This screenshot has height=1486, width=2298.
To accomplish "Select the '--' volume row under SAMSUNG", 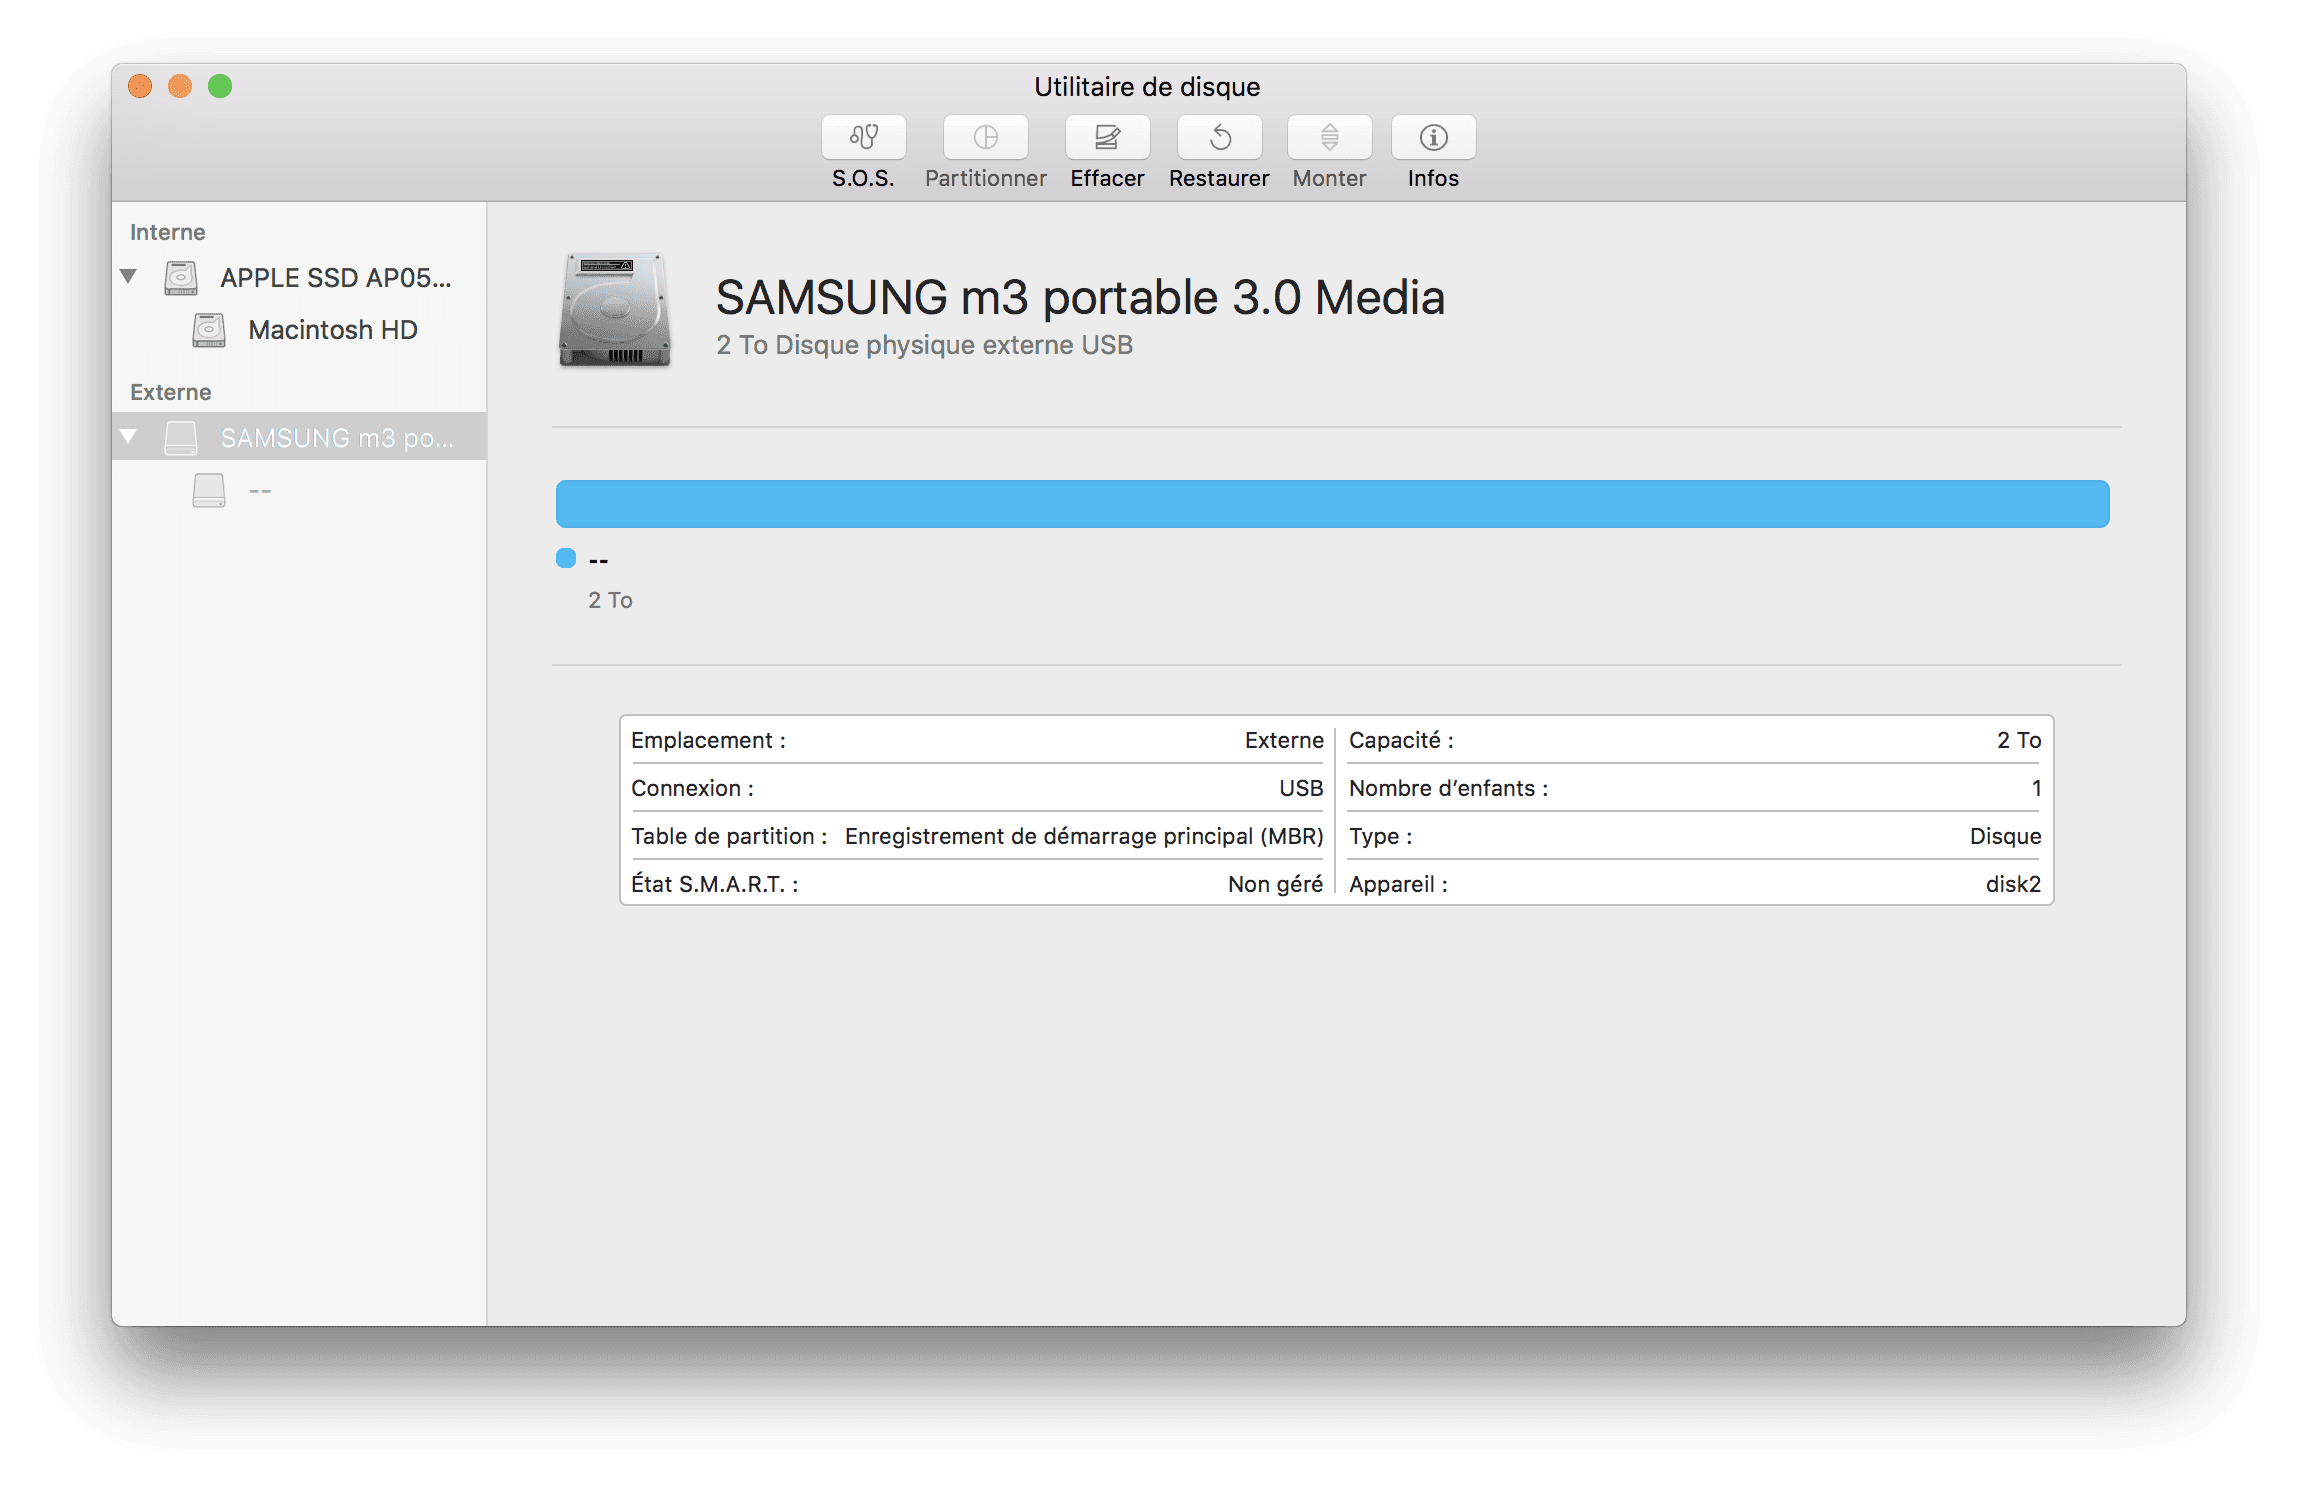I will (299, 490).
